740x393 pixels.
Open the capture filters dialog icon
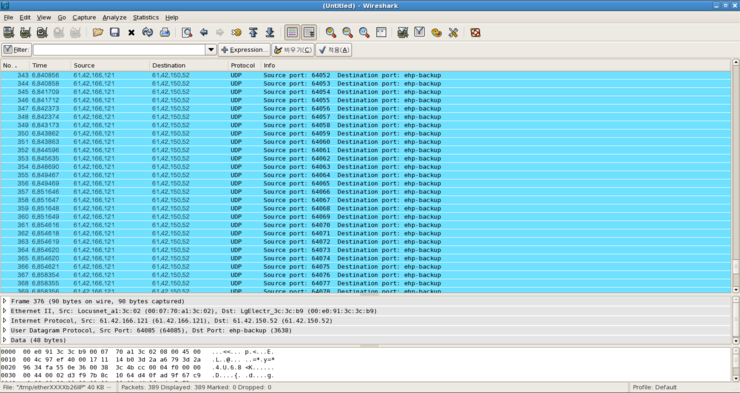(x=403, y=33)
